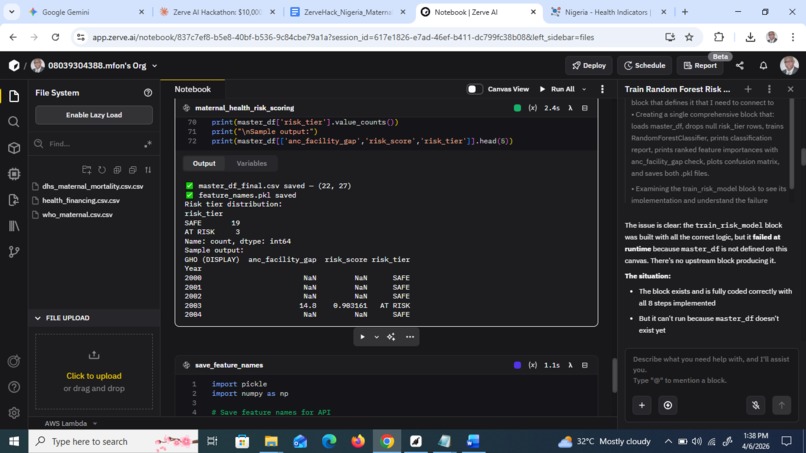Viewport: 806px width, 453px height.
Task: Open Chrome tab search dropdown
Action: pos(11,12)
